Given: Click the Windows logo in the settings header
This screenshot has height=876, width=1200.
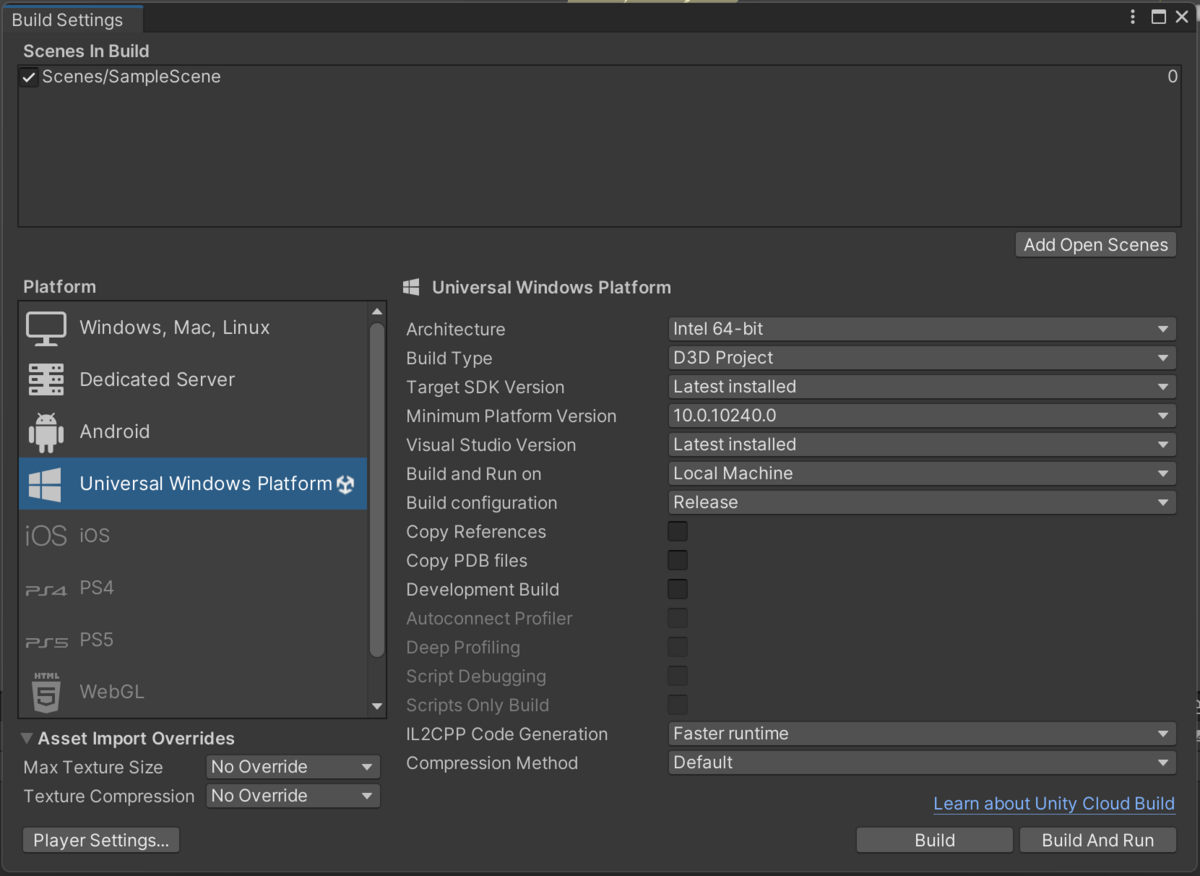Looking at the screenshot, I should coord(411,287).
